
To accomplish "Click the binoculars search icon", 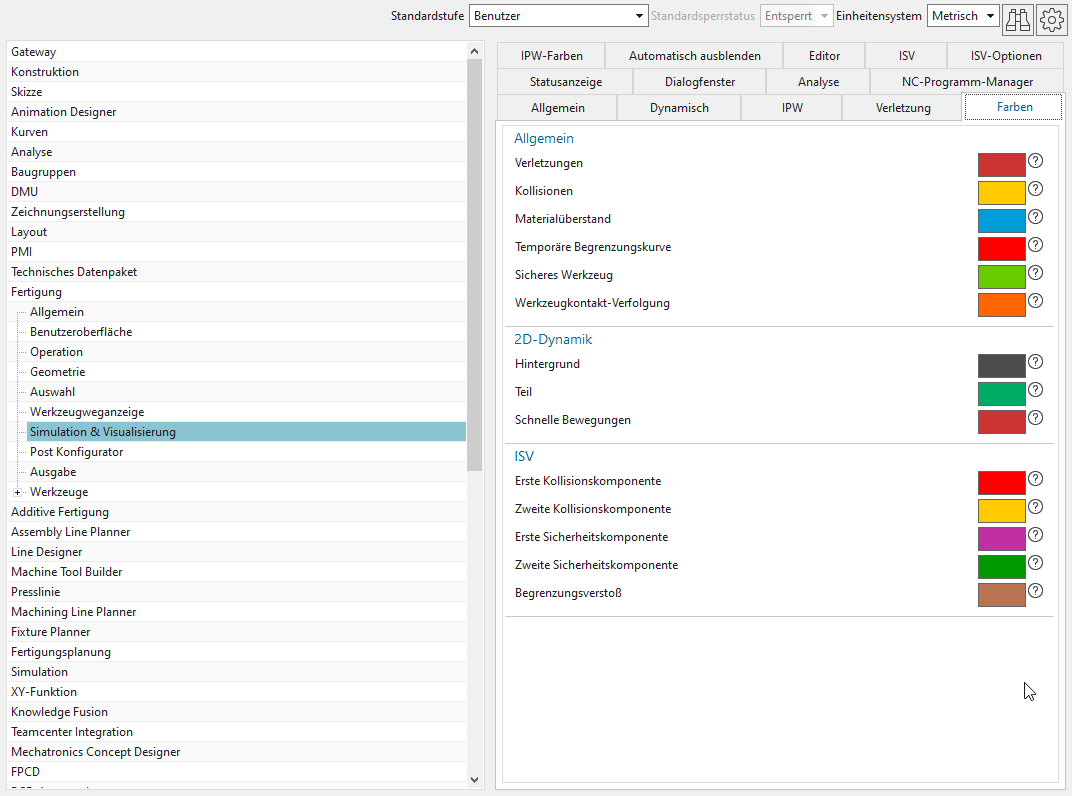I will pyautogui.click(x=1017, y=19).
